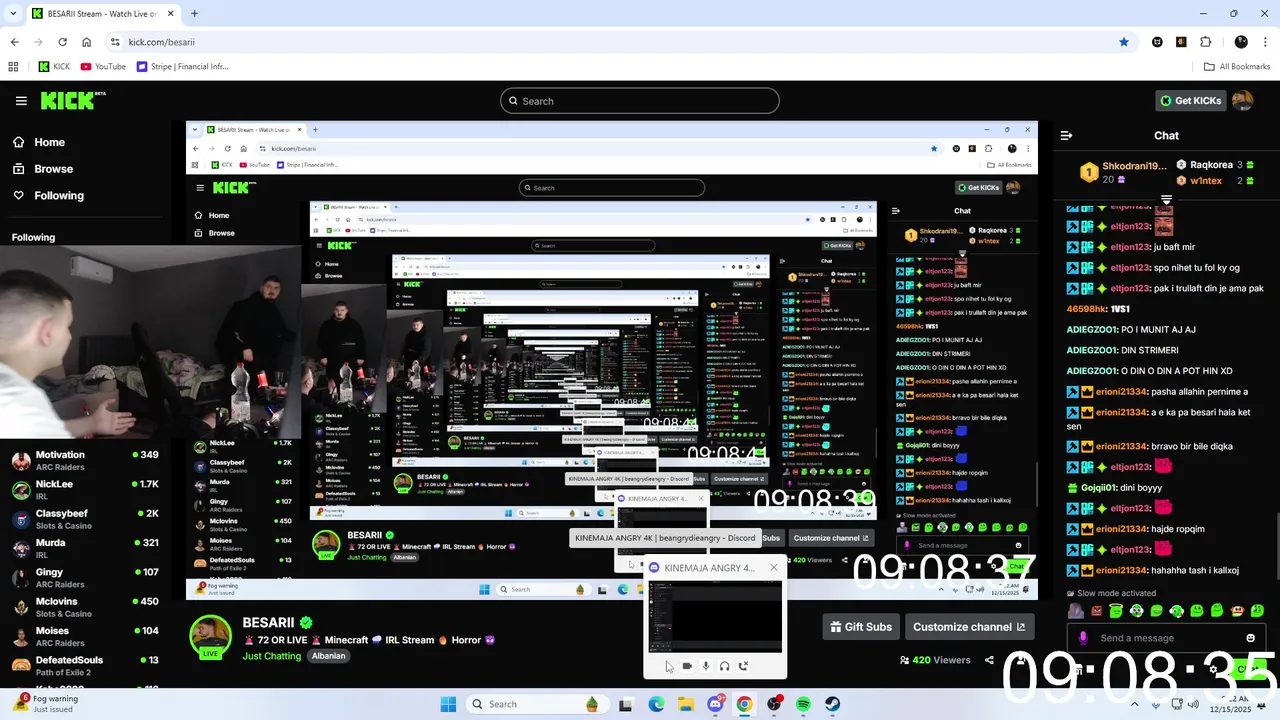
Task: Open Steam from the taskbar
Action: [x=832, y=704]
